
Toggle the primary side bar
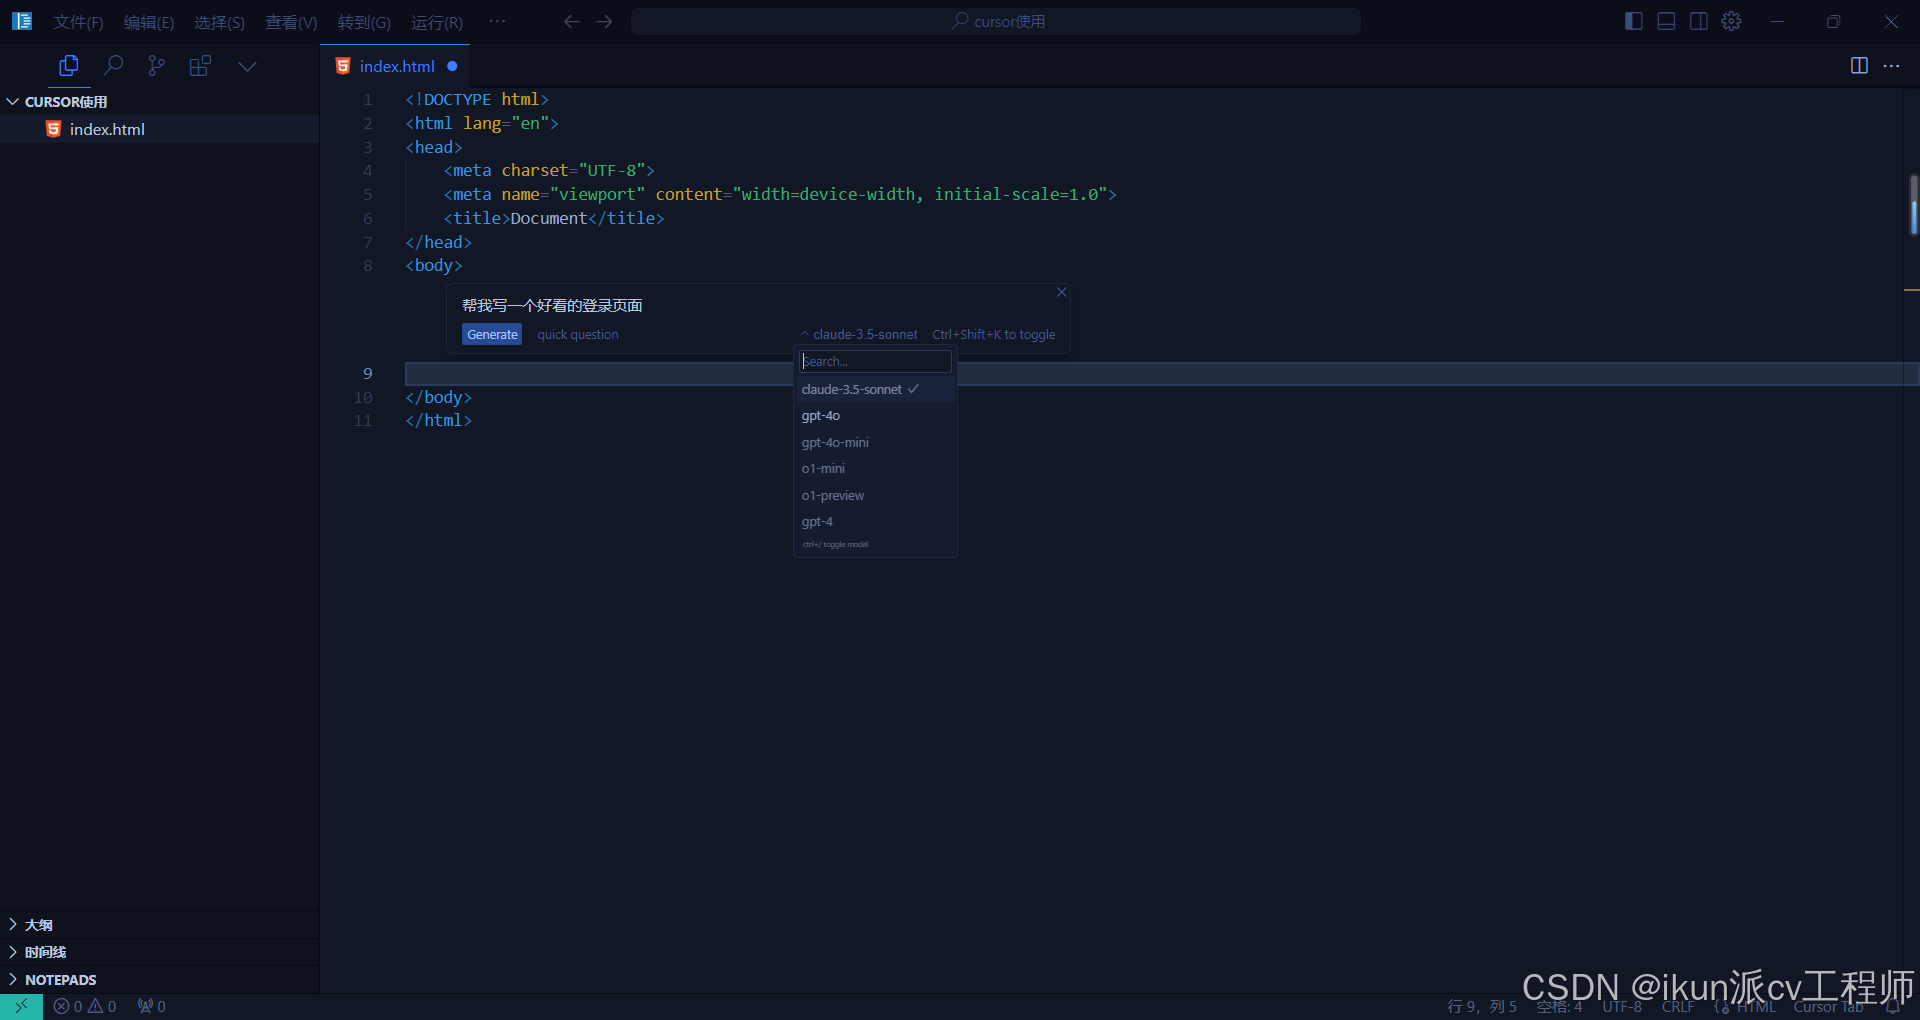tap(1634, 21)
